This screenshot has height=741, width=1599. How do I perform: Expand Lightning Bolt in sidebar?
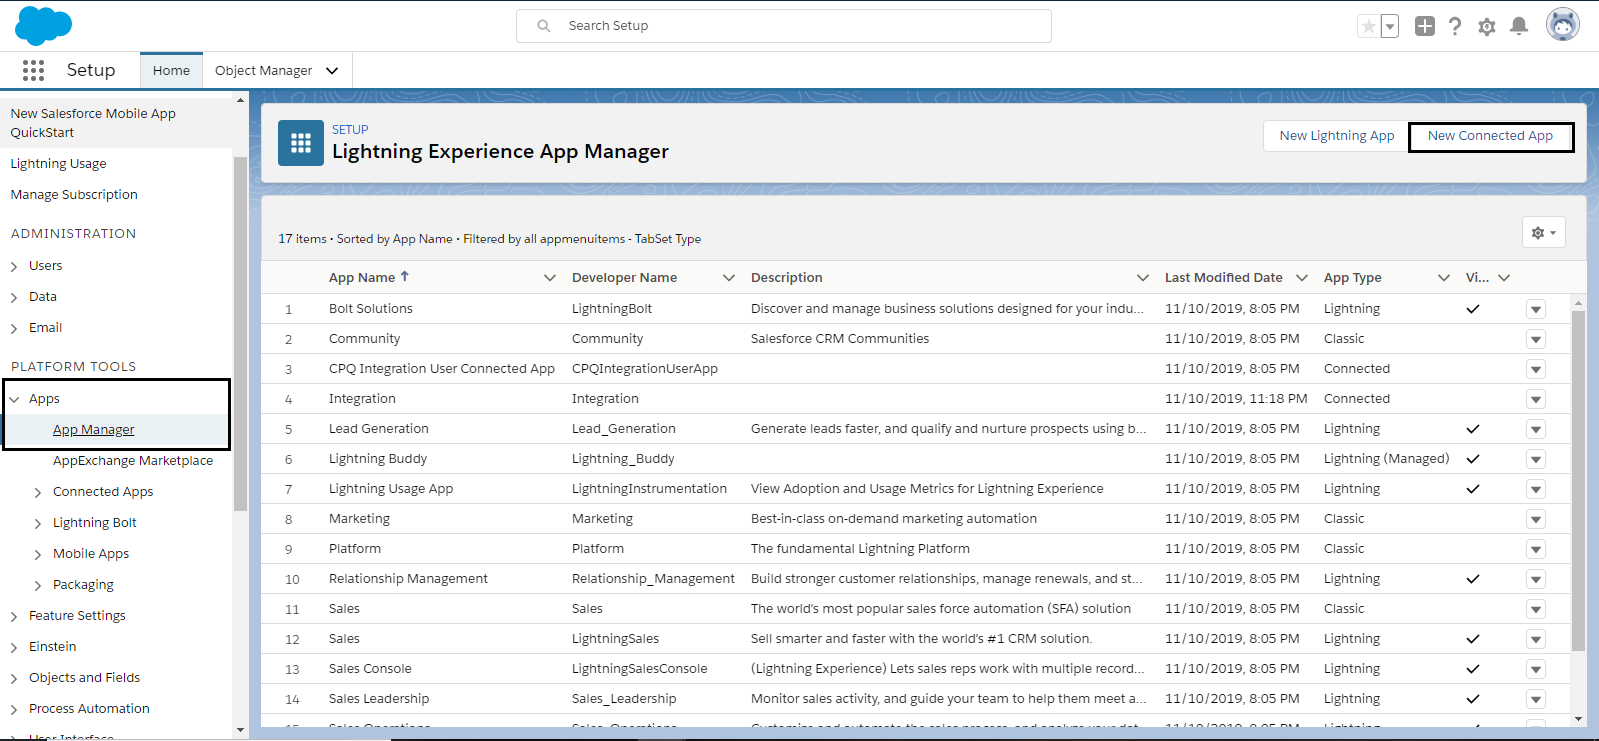[x=38, y=523]
